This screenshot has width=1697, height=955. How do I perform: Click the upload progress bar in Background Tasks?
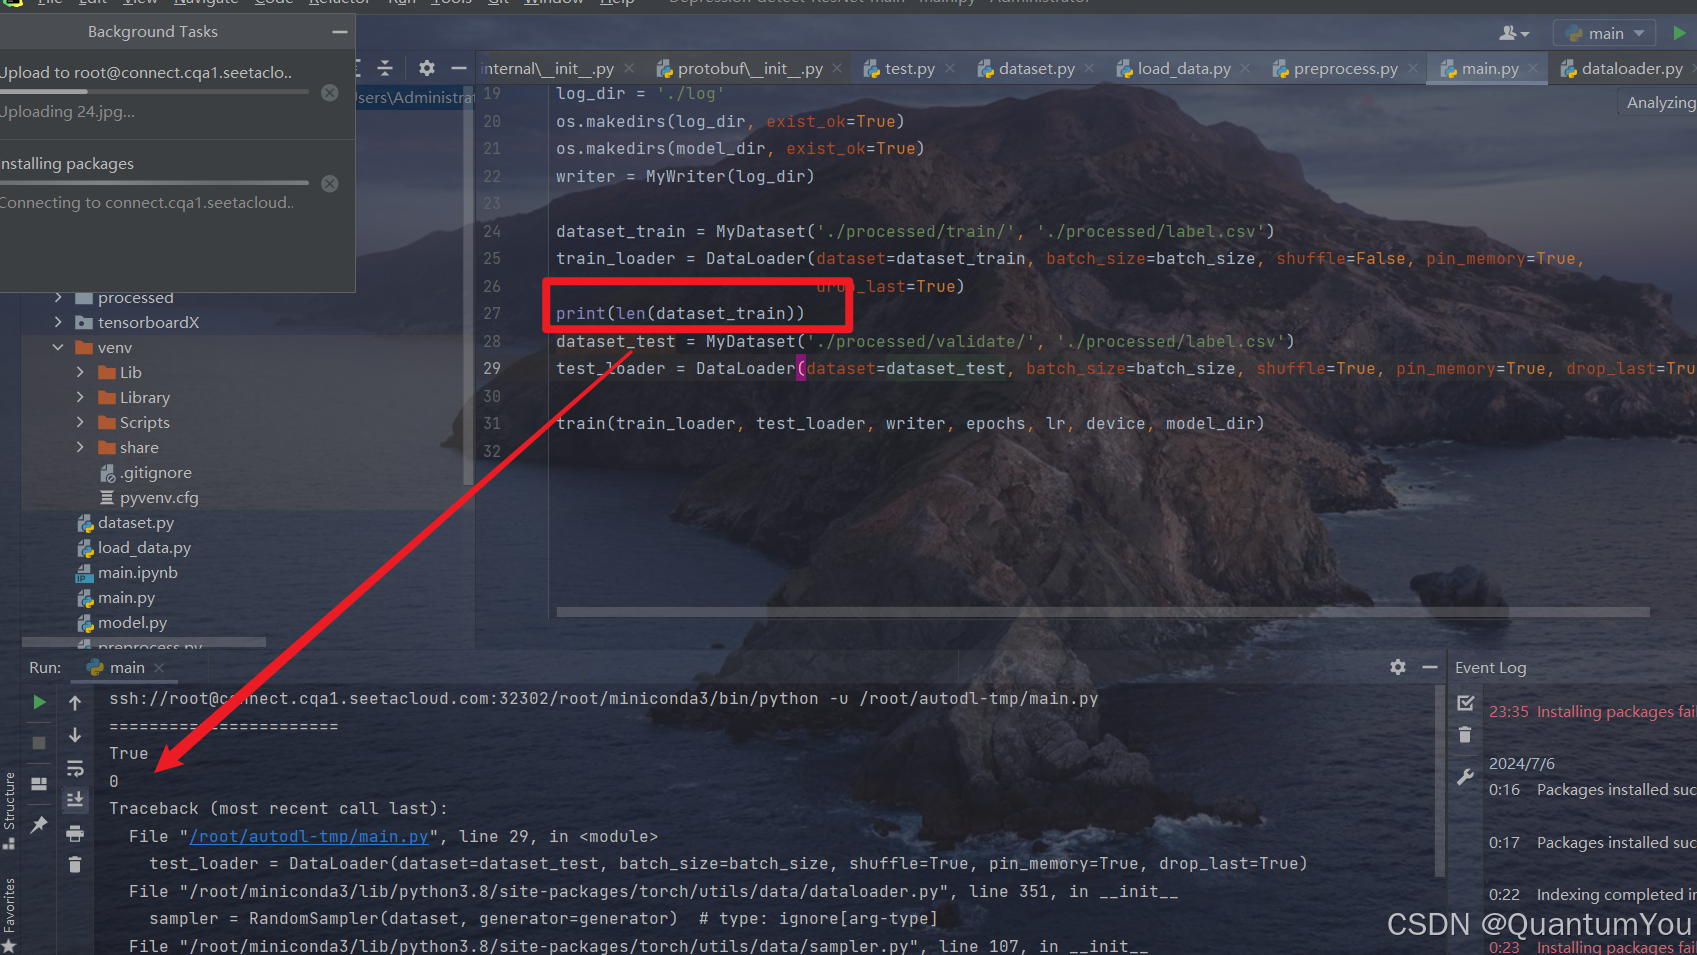pos(154,92)
